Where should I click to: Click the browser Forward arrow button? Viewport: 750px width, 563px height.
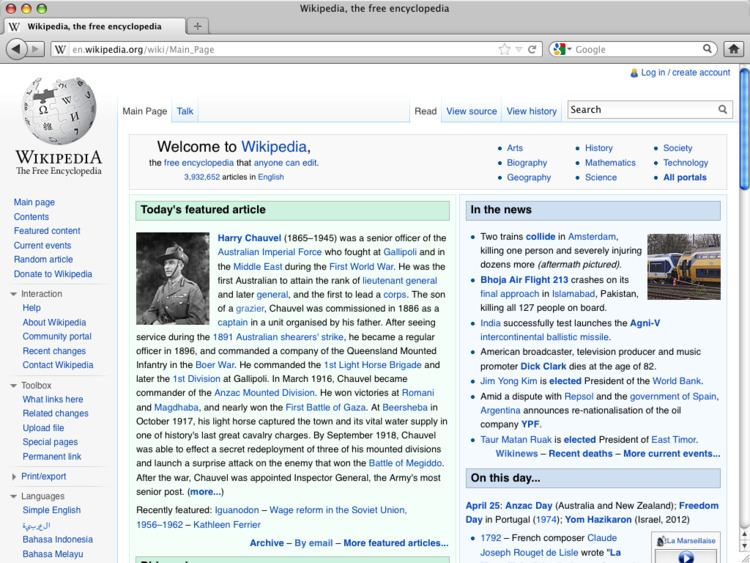pyautogui.click(x=35, y=49)
